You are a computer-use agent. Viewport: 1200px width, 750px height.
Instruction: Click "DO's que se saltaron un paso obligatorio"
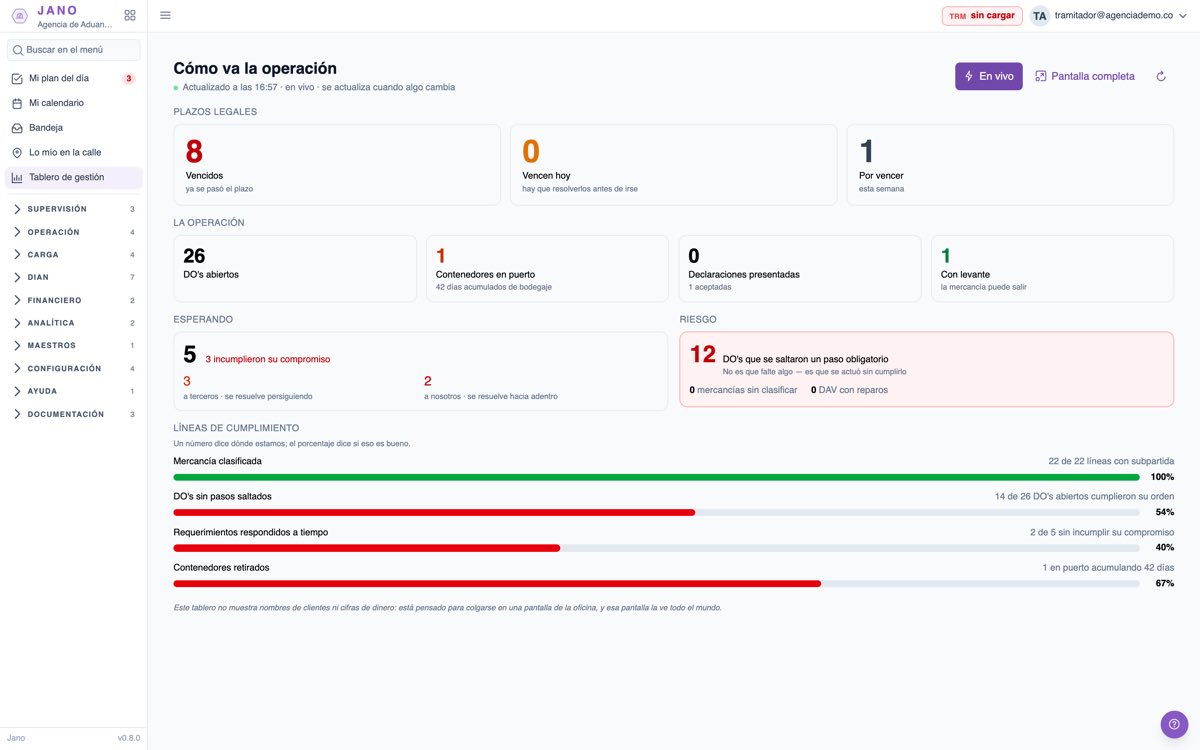click(806, 359)
